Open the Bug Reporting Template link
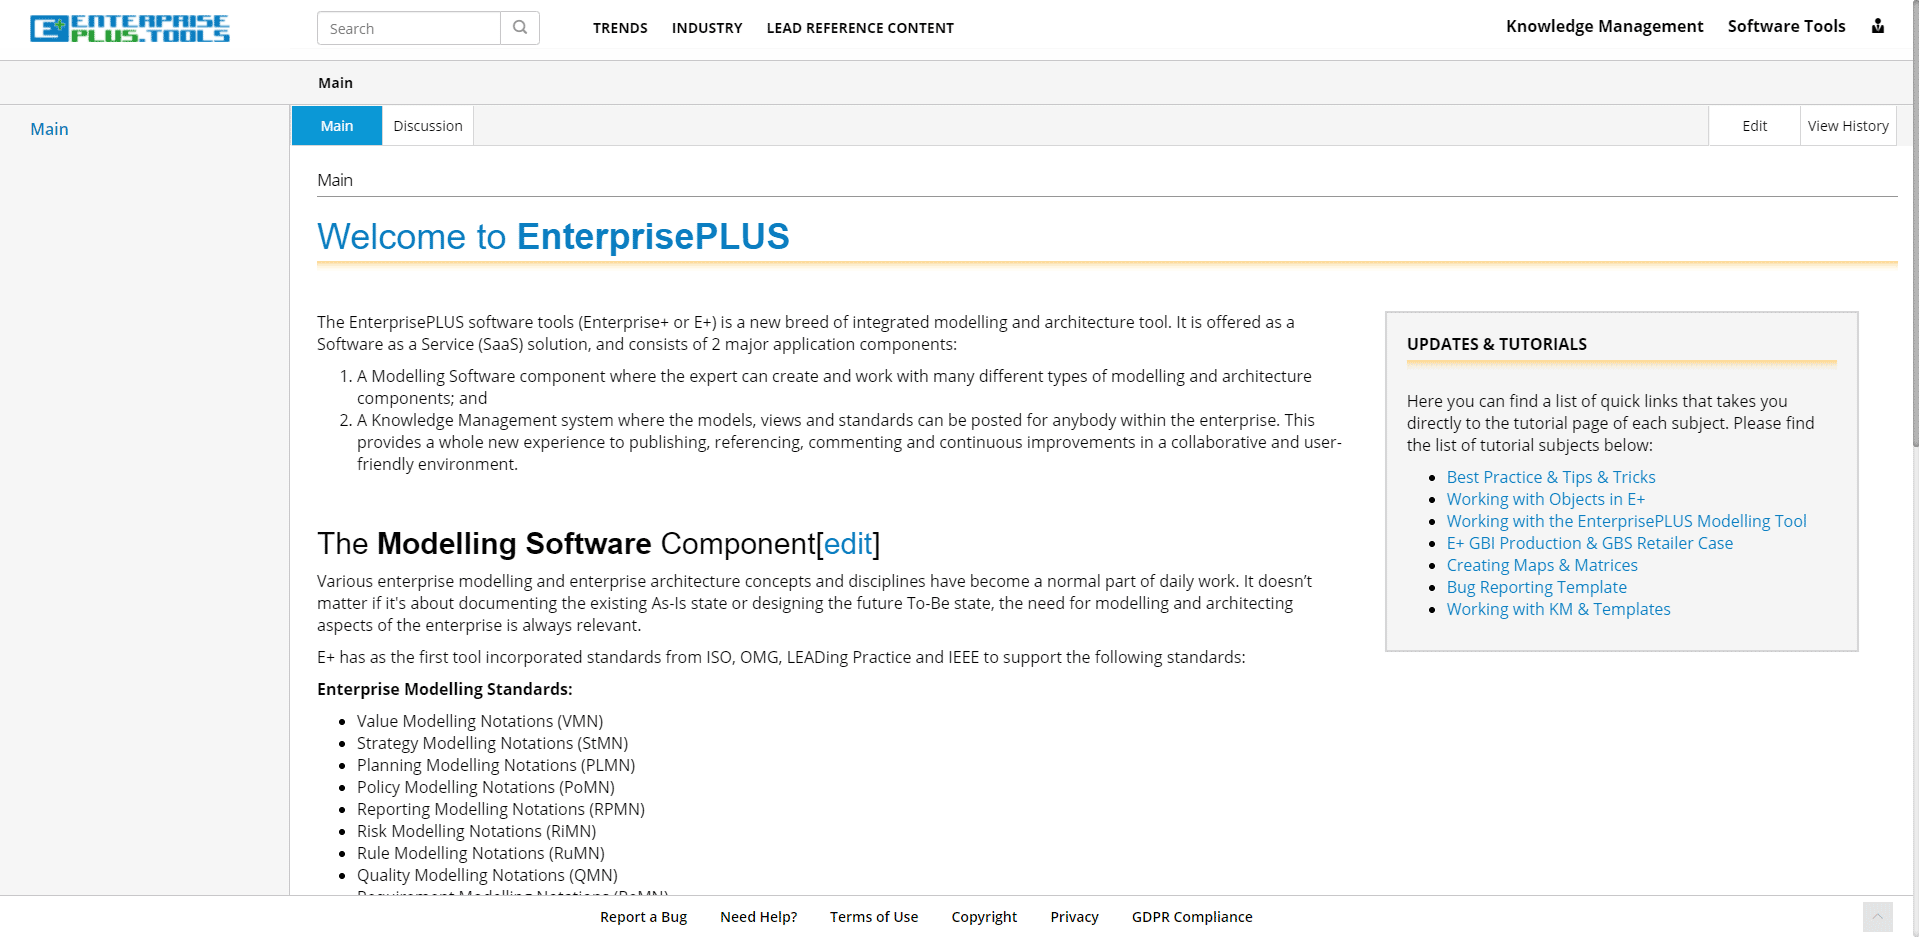Image resolution: width=1920 pixels, height=937 pixels. (x=1537, y=587)
